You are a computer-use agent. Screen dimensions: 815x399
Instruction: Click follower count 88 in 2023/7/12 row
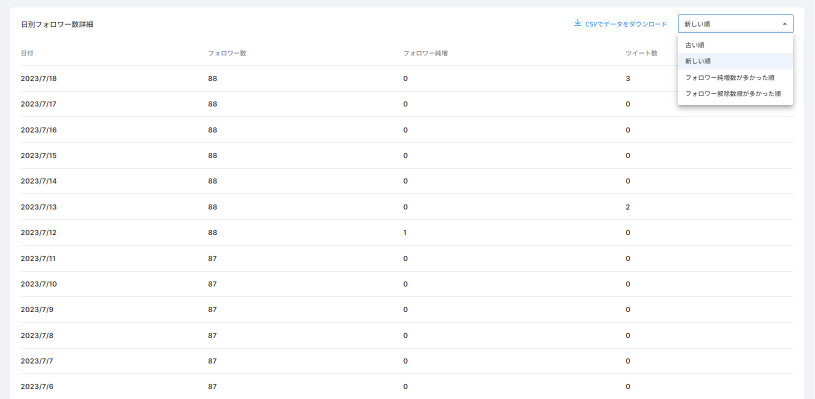coord(213,233)
